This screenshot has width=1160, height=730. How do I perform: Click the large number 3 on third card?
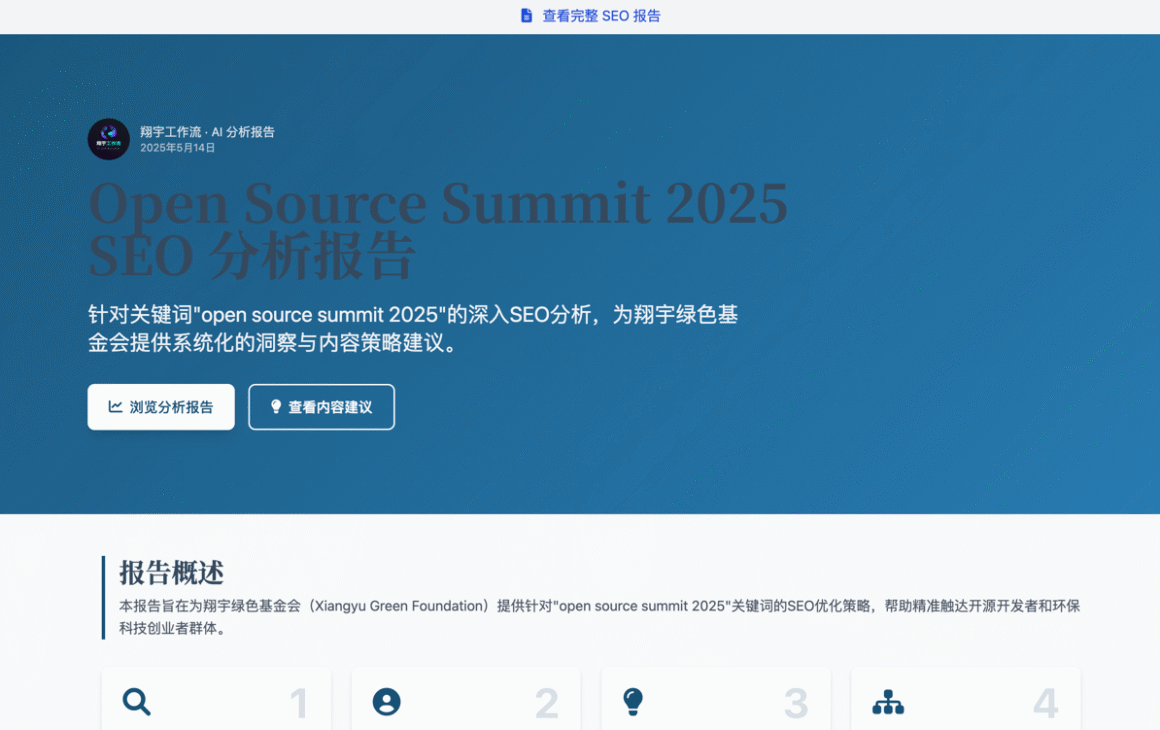click(x=795, y=704)
